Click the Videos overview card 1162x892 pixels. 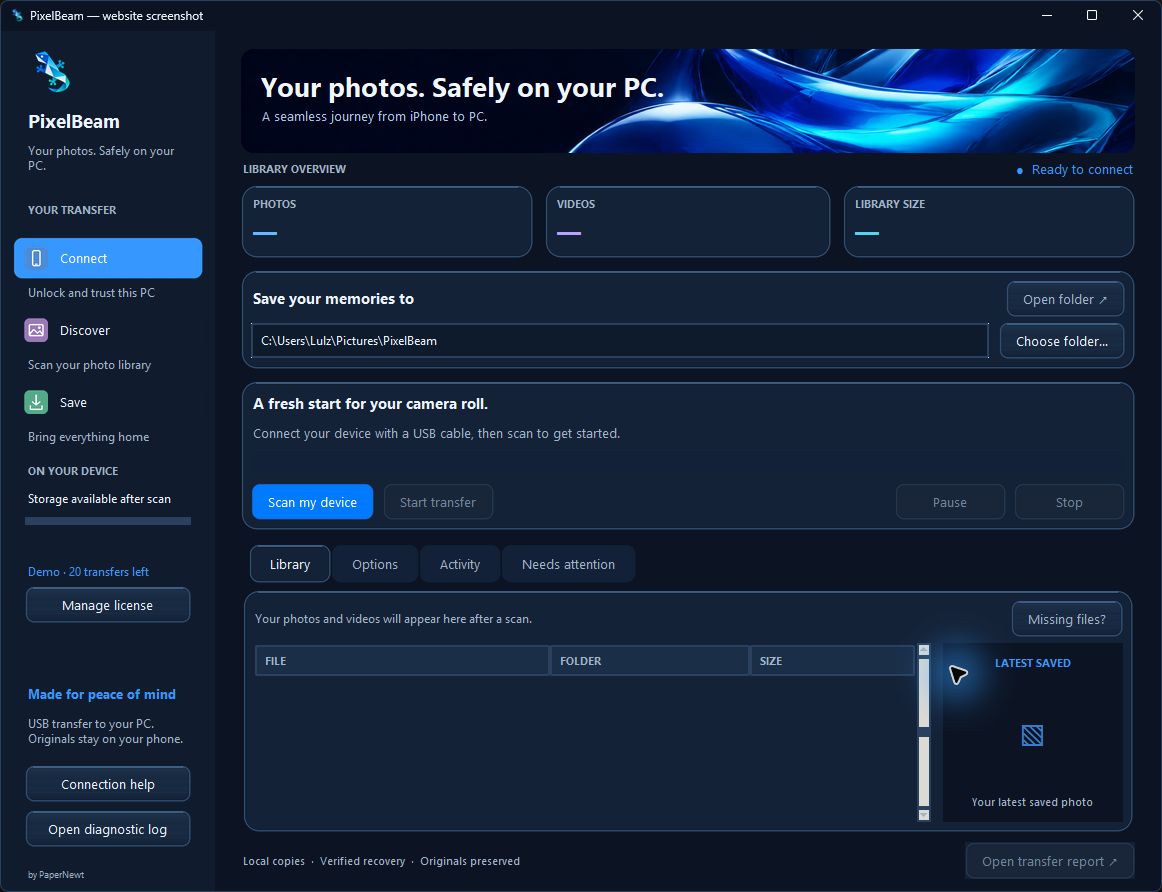pyautogui.click(x=688, y=222)
